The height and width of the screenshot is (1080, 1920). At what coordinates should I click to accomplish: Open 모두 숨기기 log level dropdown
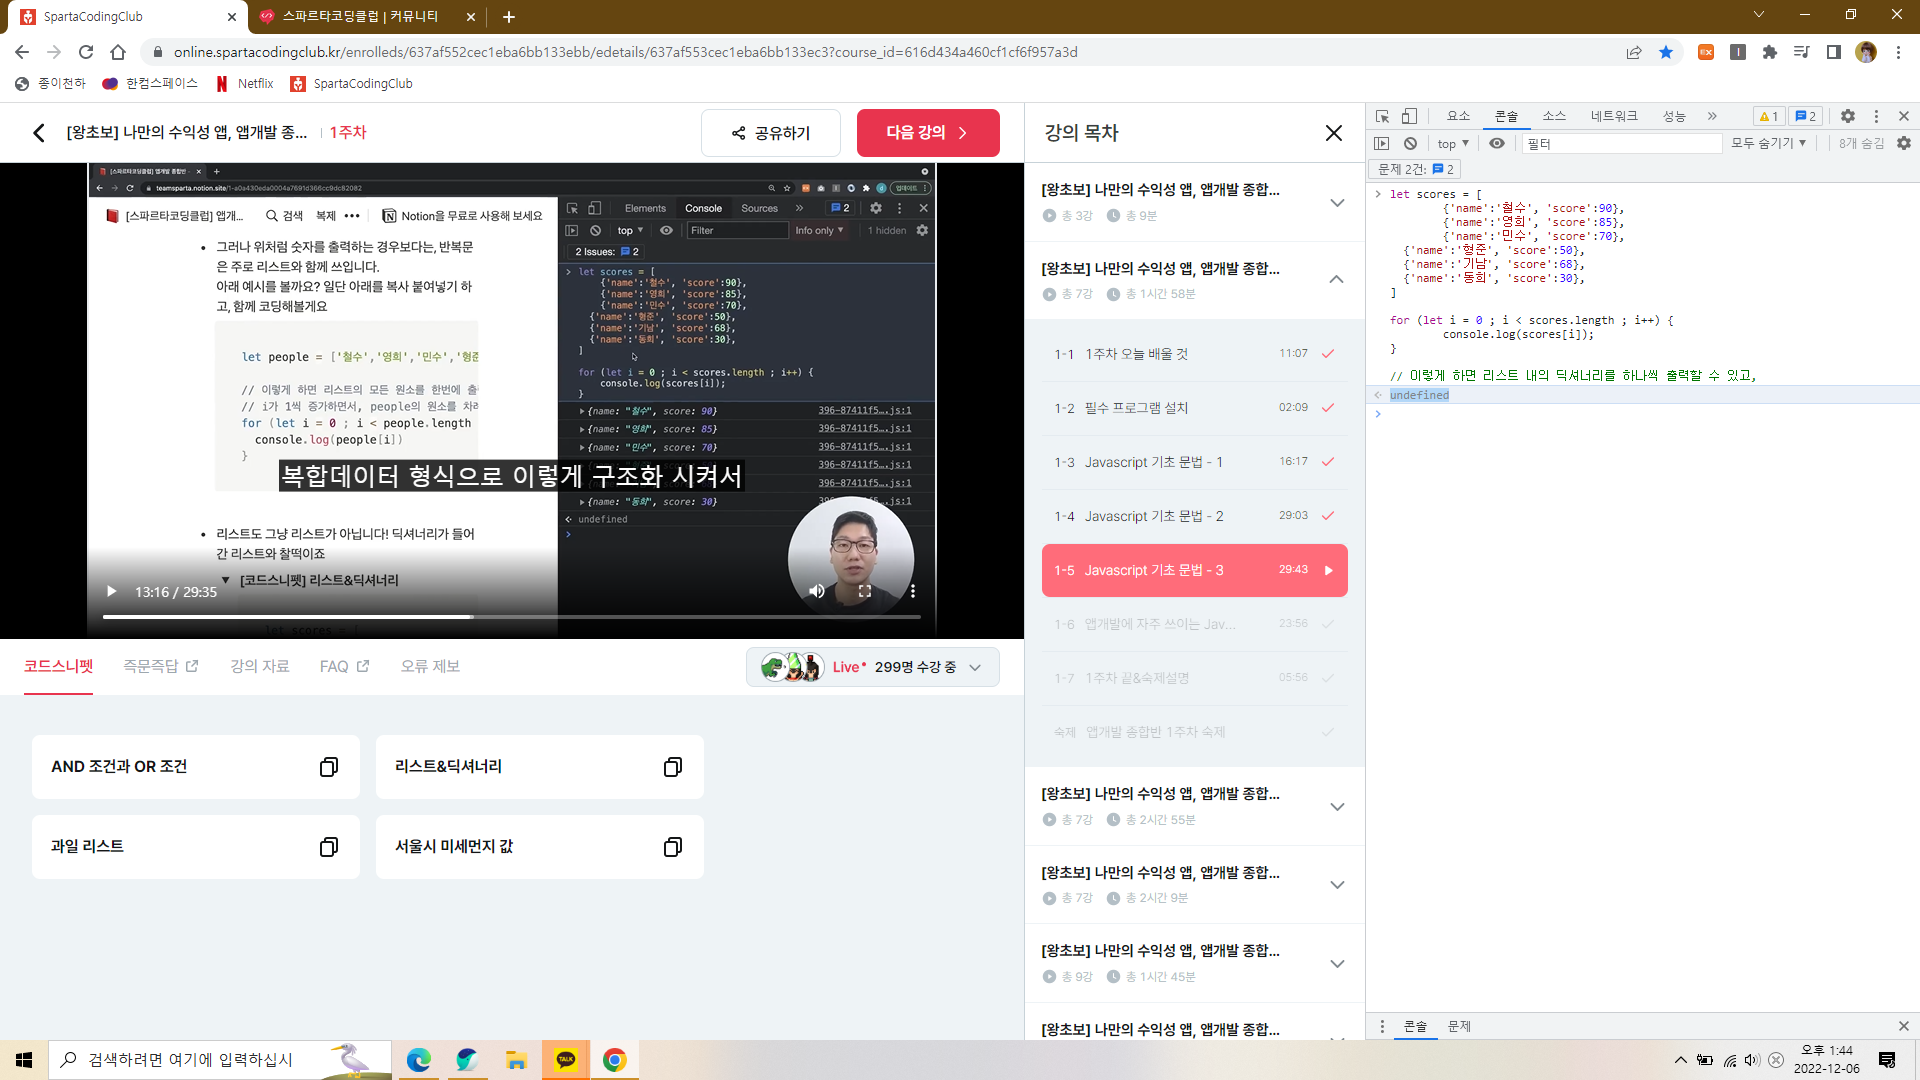1769,144
